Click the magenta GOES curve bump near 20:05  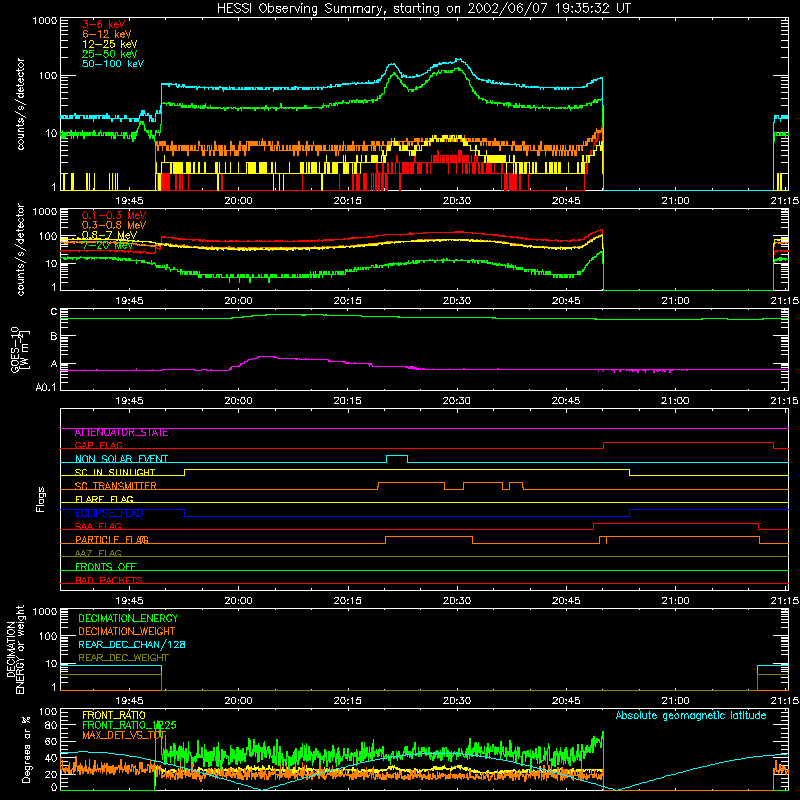point(265,357)
